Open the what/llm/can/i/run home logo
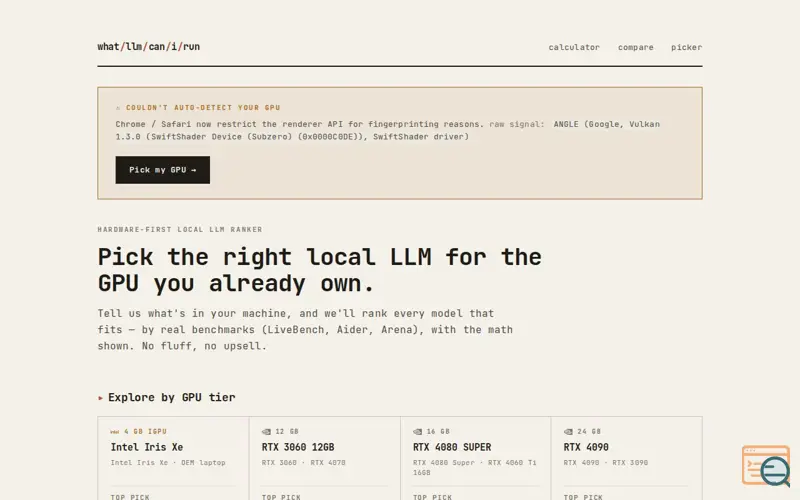800x500 pixels. coord(148,46)
